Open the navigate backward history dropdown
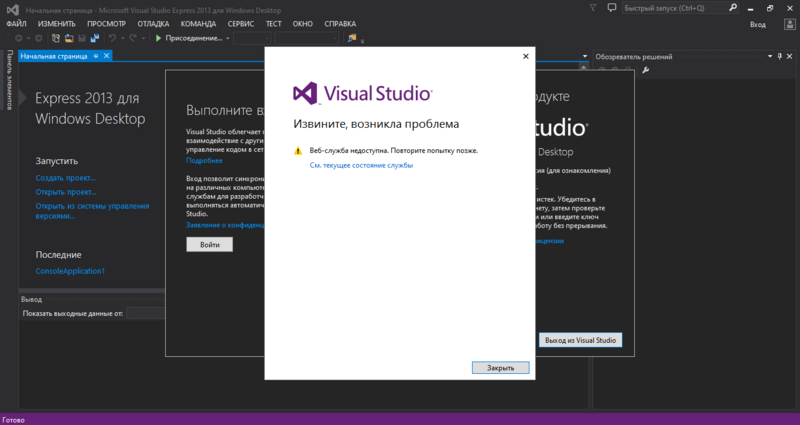800x425 pixels. (x=29, y=38)
